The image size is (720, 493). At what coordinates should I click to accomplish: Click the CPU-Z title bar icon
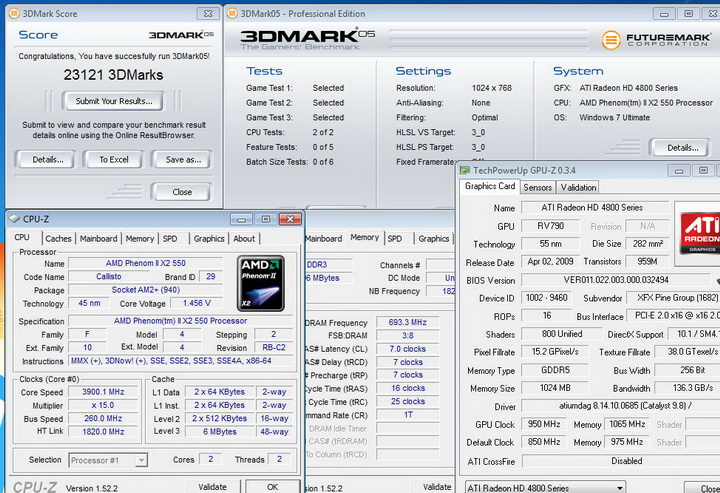click(14, 219)
